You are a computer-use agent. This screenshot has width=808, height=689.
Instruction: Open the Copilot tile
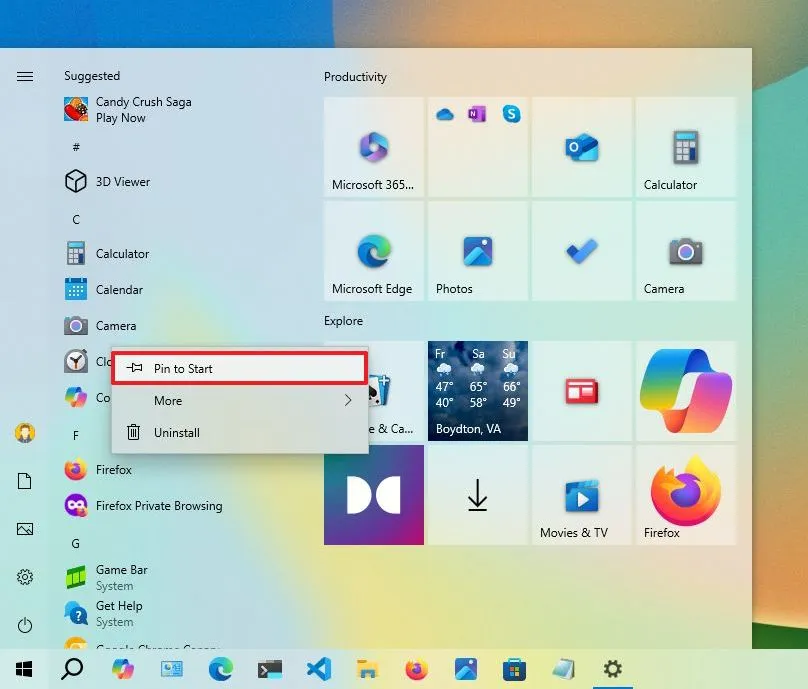686,391
